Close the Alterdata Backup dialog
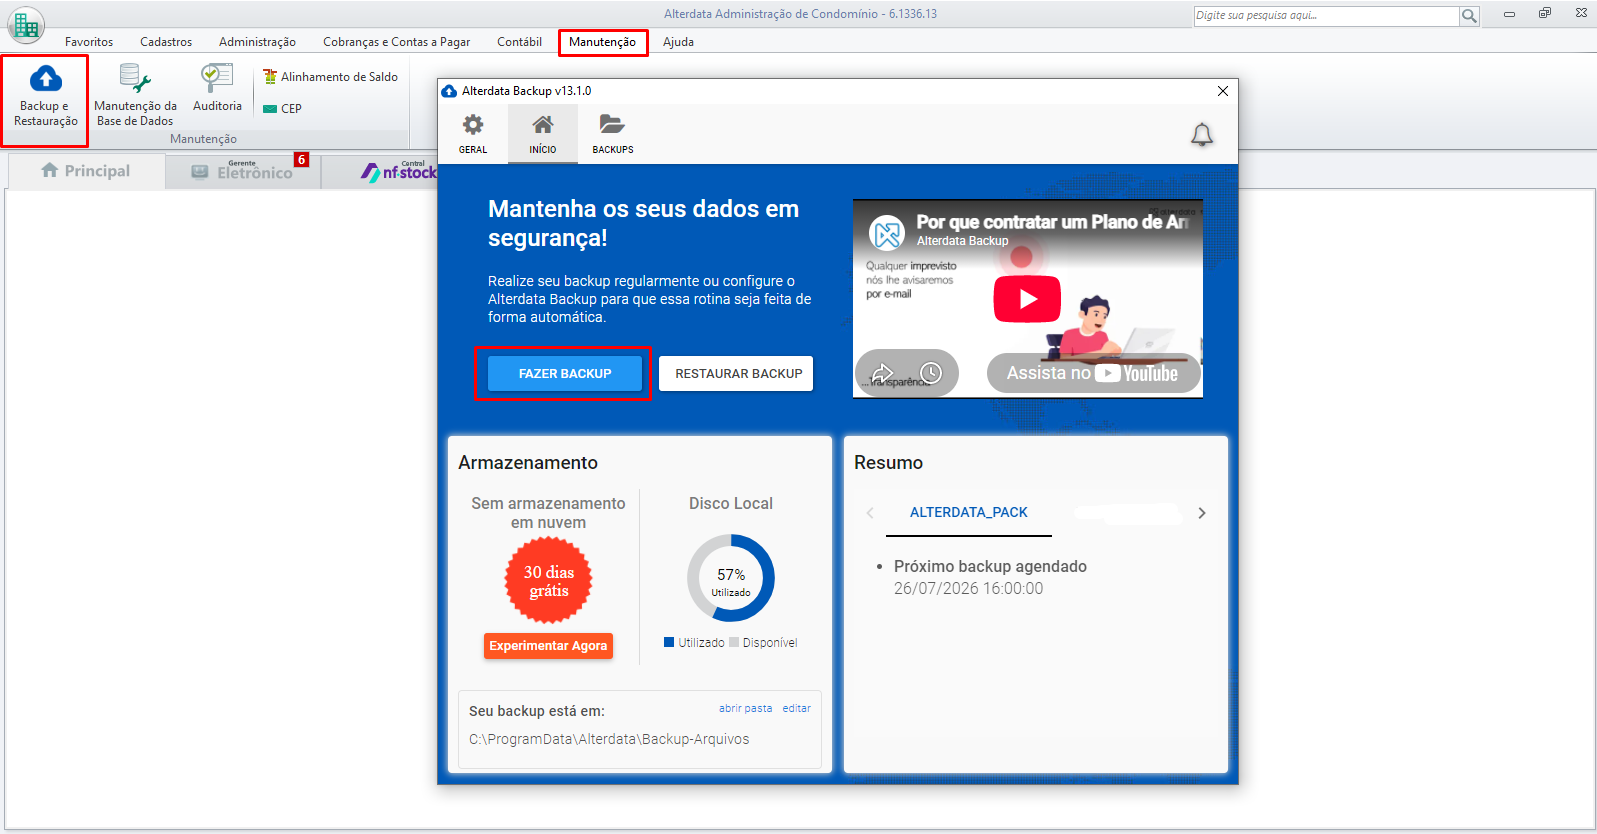 [1222, 91]
